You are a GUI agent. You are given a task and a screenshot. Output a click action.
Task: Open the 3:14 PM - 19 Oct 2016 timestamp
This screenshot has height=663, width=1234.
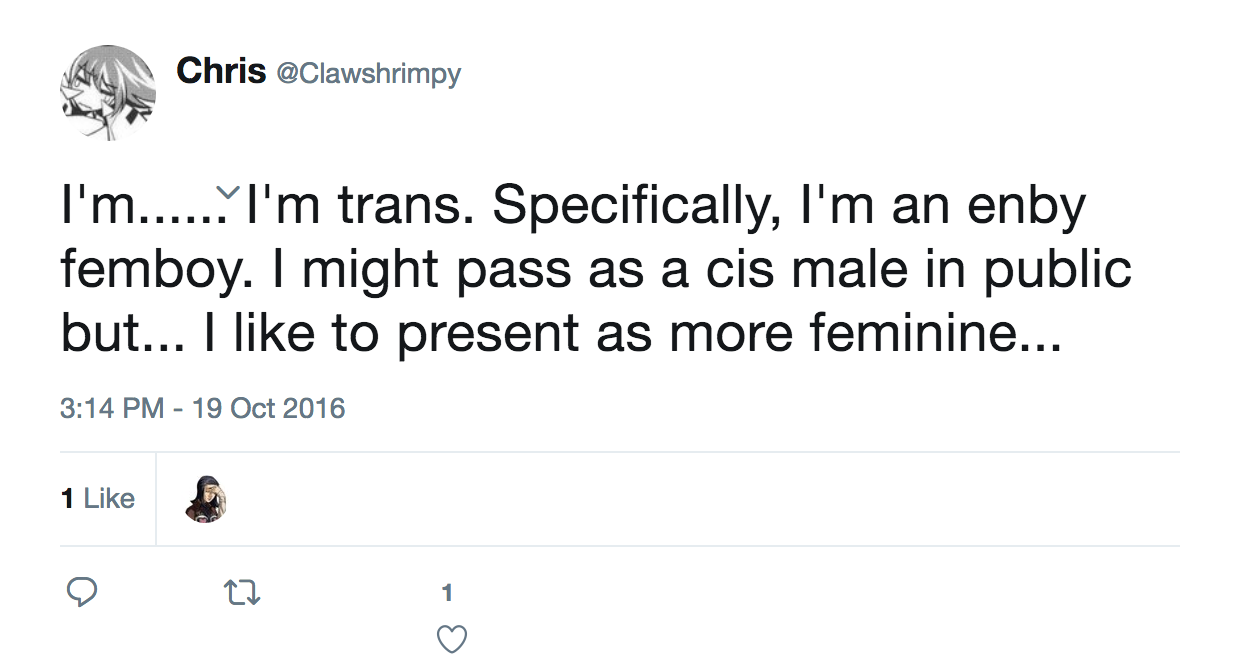tap(202, 408)
